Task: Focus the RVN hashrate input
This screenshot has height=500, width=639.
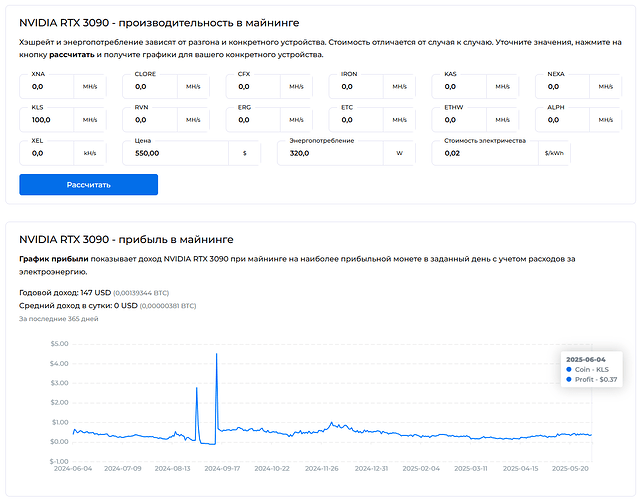Action: point(150,120)
